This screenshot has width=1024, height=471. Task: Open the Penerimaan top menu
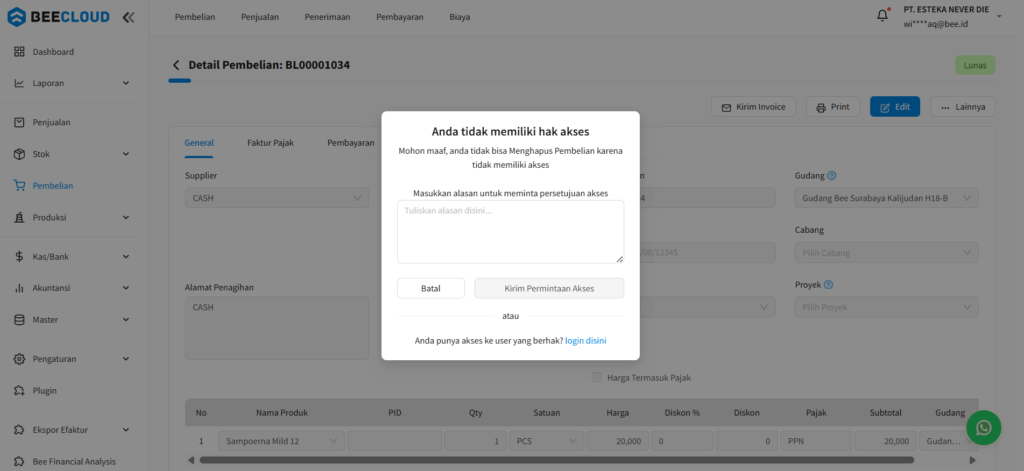click(328, 17)
